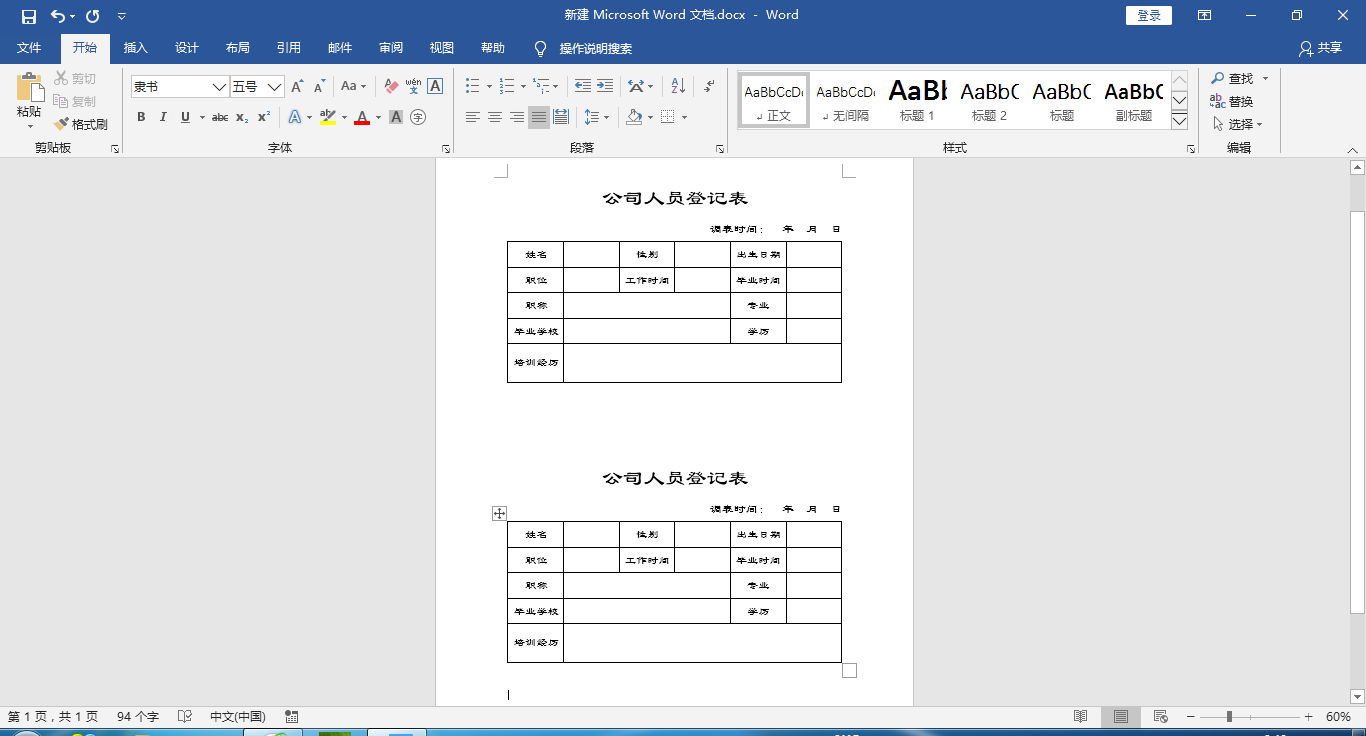Increase indent
This screenshot has width=1366, height=736.
pyautogui.click(x=606, y=87)
